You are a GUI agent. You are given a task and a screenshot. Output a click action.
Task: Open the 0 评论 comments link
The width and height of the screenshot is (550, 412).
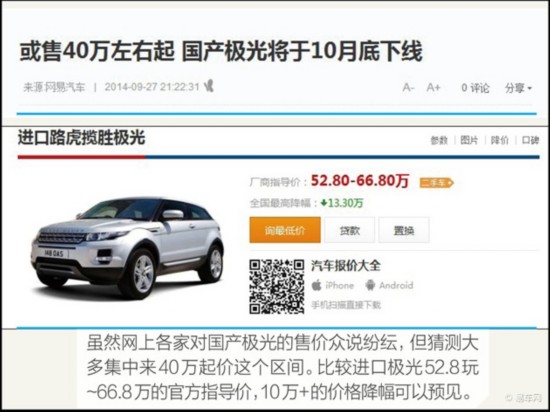tap(475, 88)
